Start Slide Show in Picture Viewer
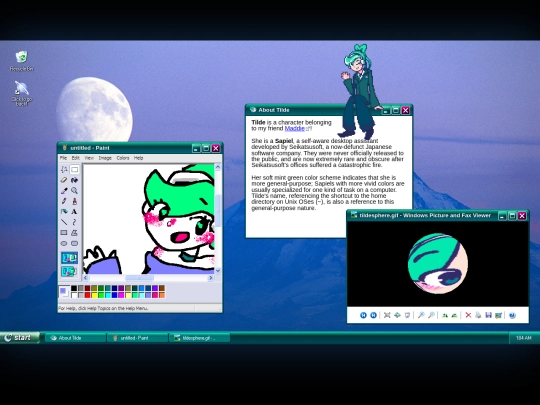The width and height of the screenshot is (540, 405). pyautogui.click(x=407, y=315)
